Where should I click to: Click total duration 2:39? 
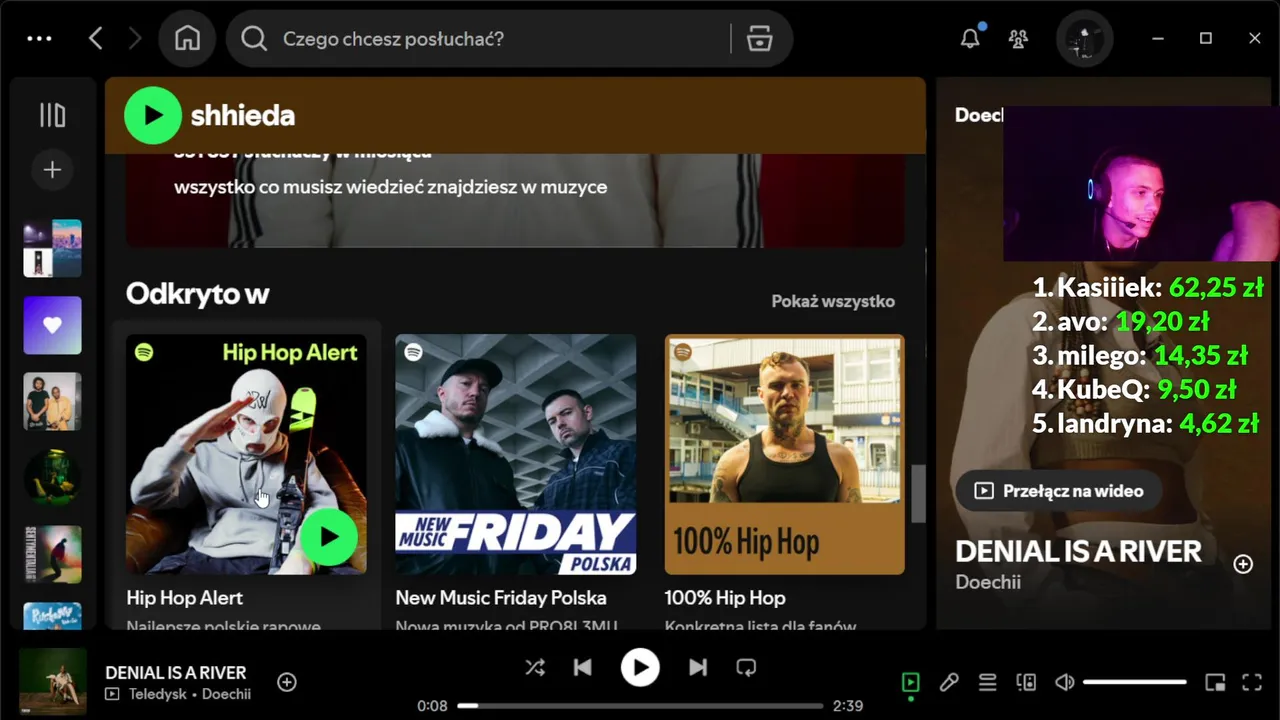click(848, 706)
